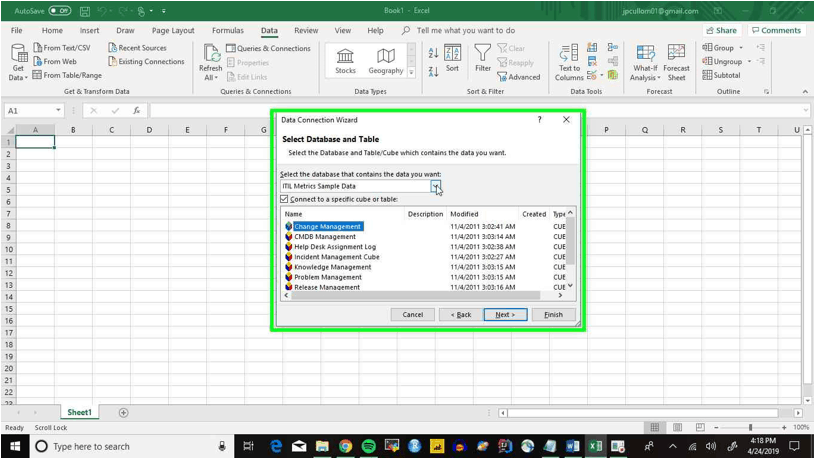Open the What-If Analysis tool
Viewport: 814px width, 459px height.
tap(645, 61)
